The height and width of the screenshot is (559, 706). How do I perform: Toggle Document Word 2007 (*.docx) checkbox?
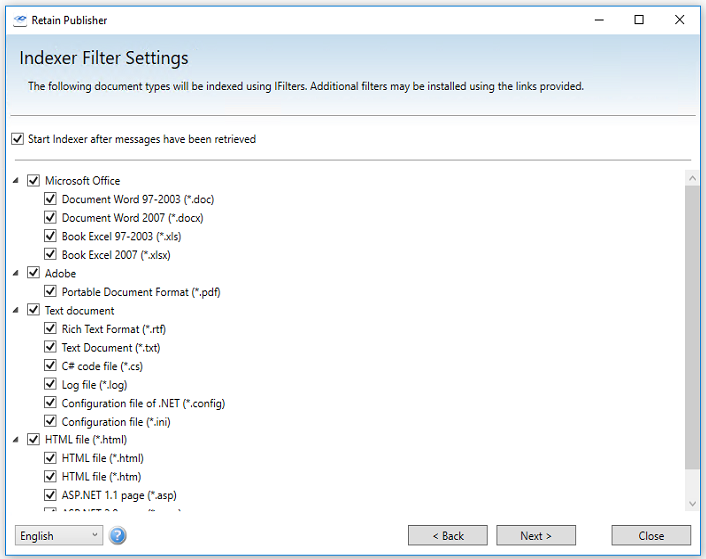coord(51,218)
